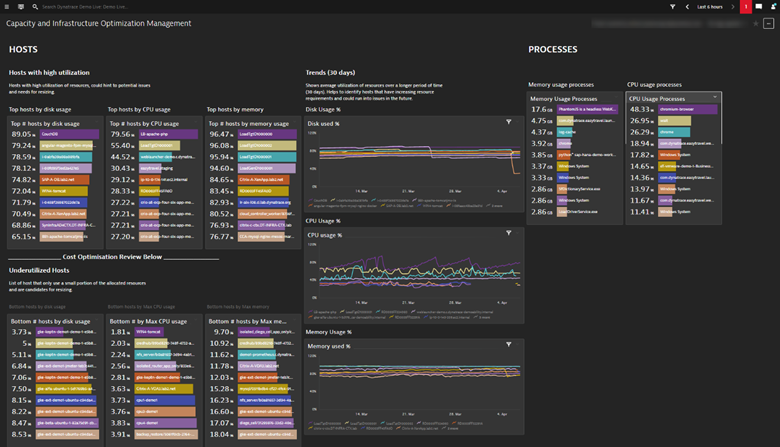The width and height of the screenshot is (780, 447).
Task: Click CPU Usage Processes tile title
Action: (657, 99)
